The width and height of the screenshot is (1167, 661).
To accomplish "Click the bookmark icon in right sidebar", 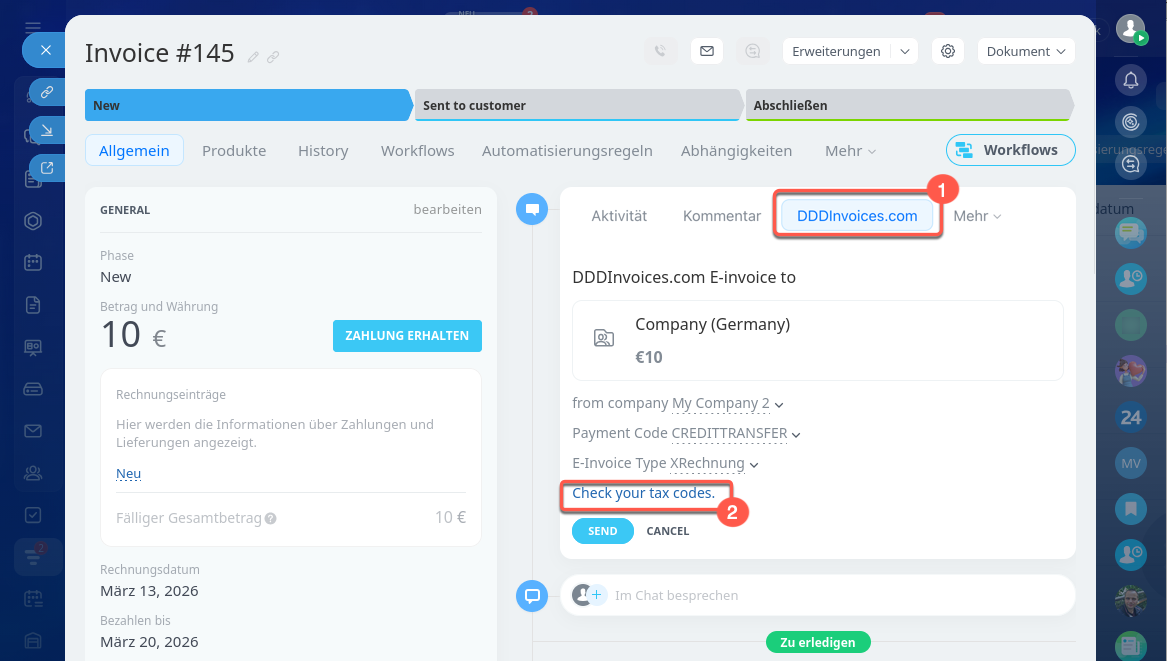I will coord(1131,508).
